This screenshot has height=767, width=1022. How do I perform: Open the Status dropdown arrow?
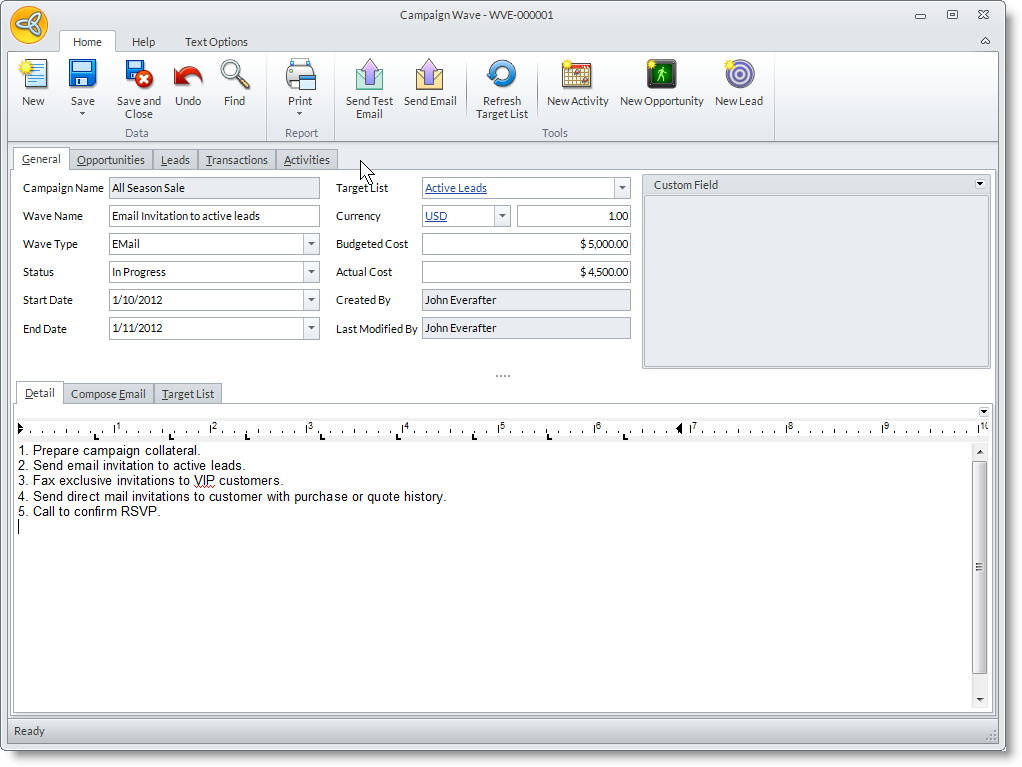tap(311, 272)
